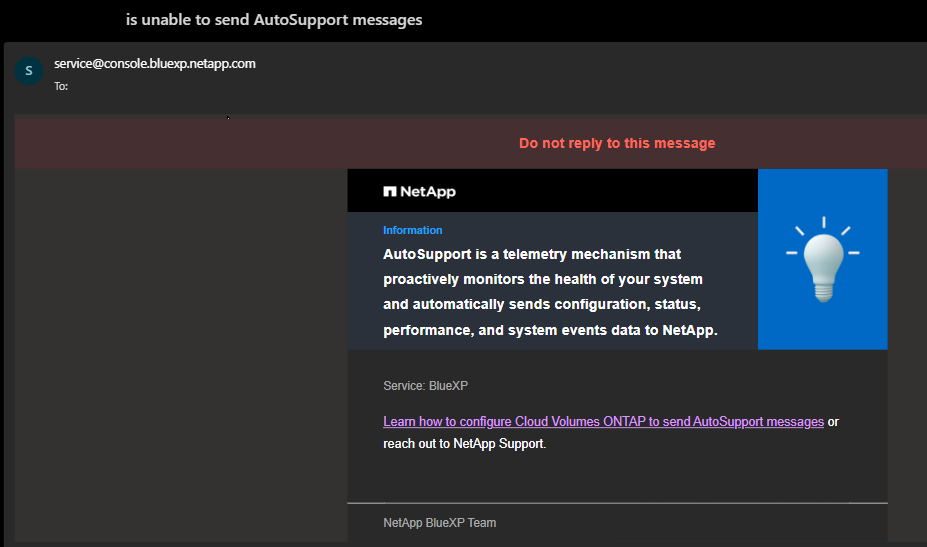Click the bold AutoSupport telemetry description paragraph
Image resolution: width=927 pixels, height=547 pixels.
pos(550,292)
